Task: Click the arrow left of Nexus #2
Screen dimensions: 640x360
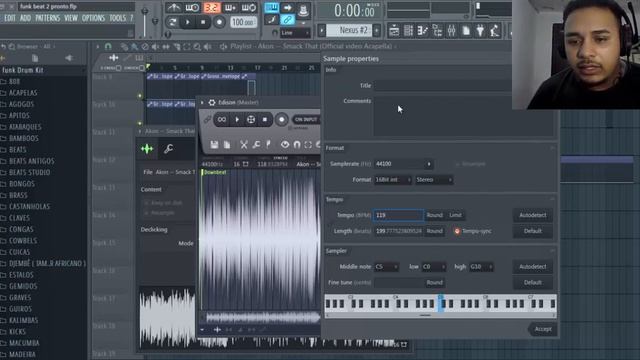Action: pos(322,30)
